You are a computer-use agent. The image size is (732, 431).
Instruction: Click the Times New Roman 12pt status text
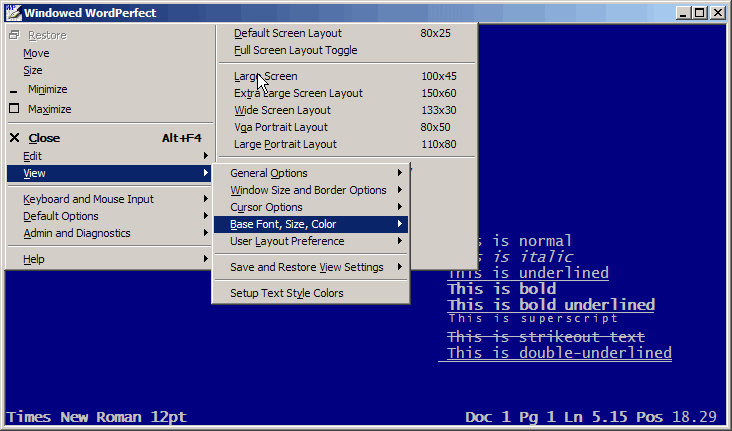click(x=96, y=417)
